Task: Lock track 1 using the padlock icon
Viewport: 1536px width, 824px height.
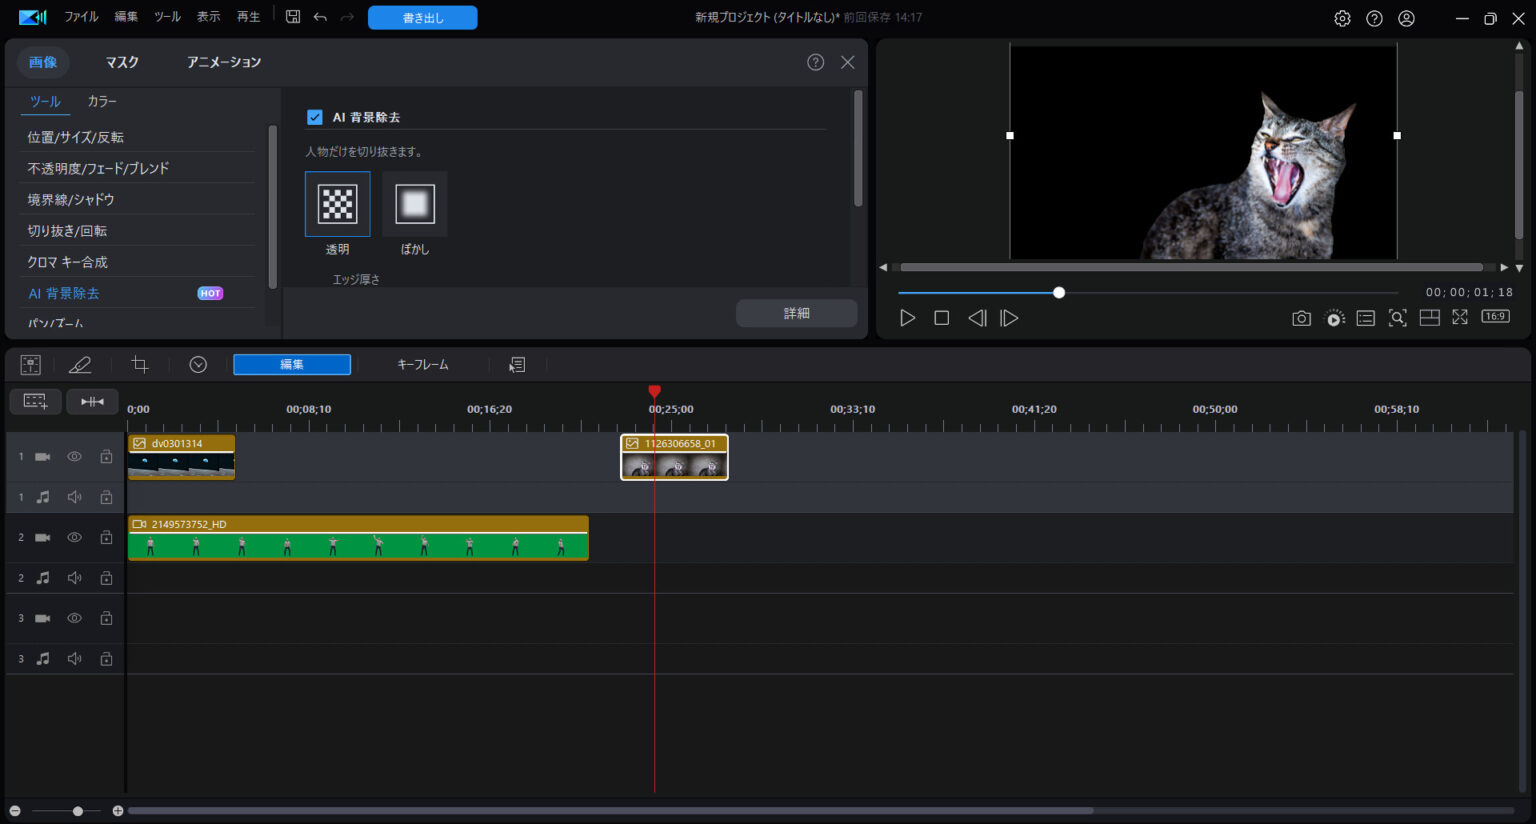Action: coord(105,456)
